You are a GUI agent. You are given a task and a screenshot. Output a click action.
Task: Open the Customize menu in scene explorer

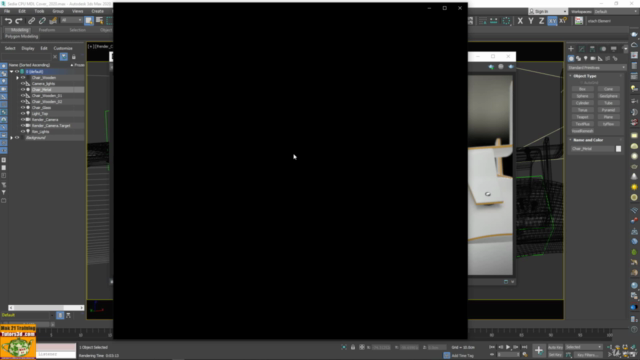[x=63, y=48]
